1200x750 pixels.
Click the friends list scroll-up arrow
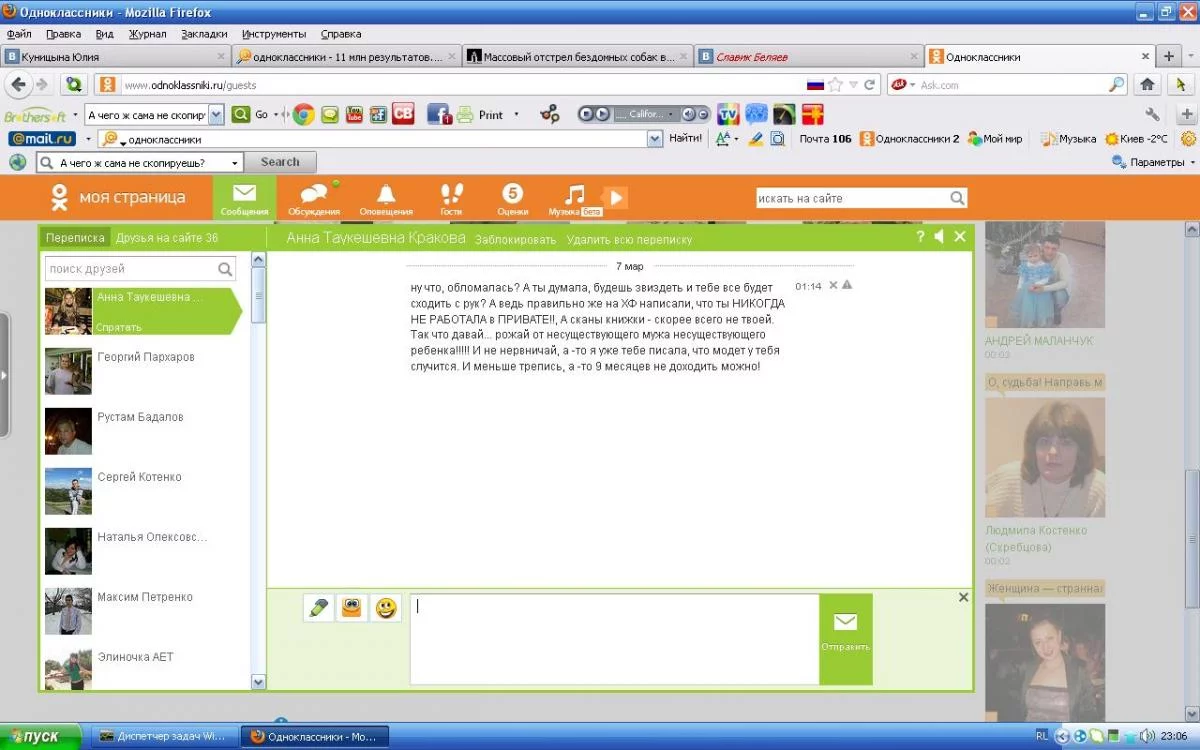tap(258, 260)
